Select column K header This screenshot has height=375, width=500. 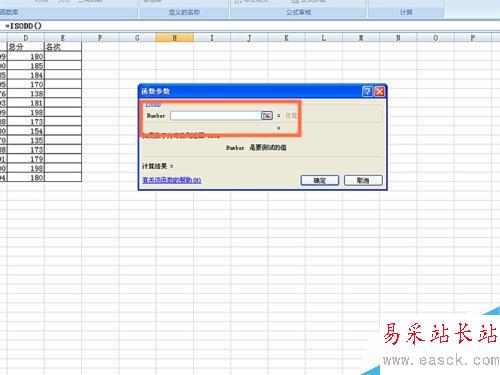[x=286, y=38]
